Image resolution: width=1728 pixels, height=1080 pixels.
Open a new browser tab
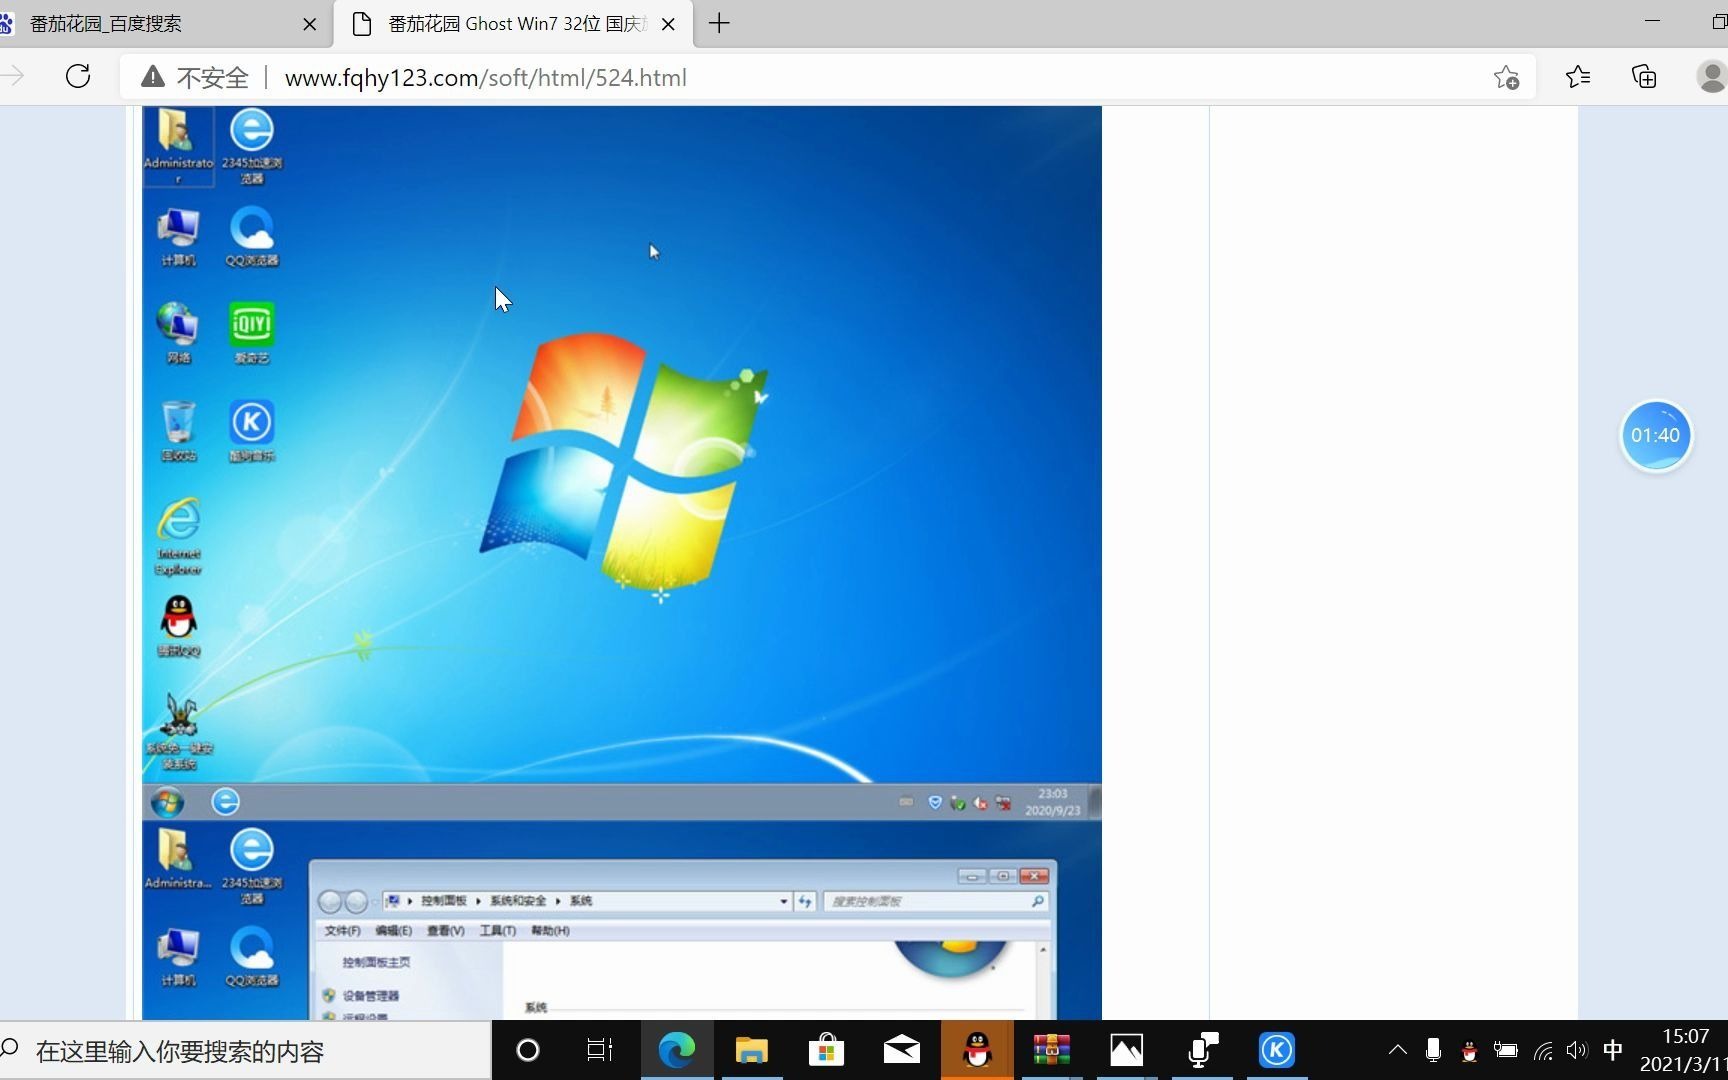pos(719,23)
